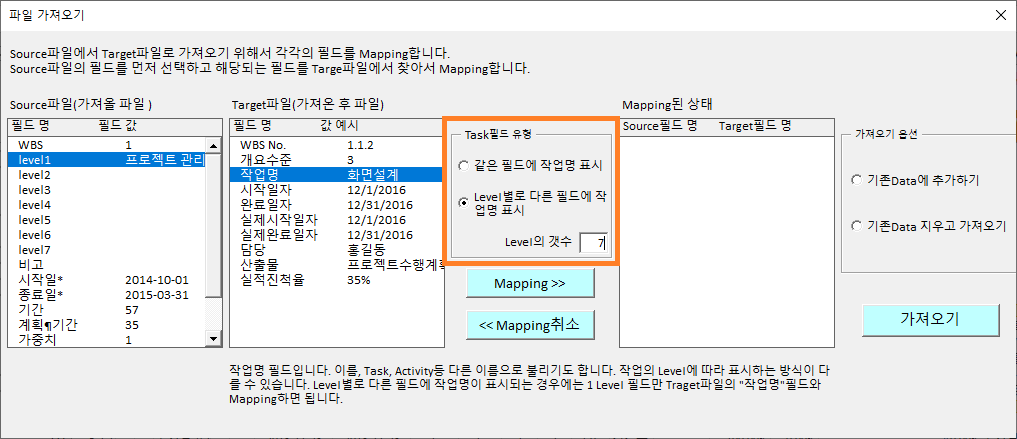Focus the 'Level의 갯수' input field

point(593,243)
